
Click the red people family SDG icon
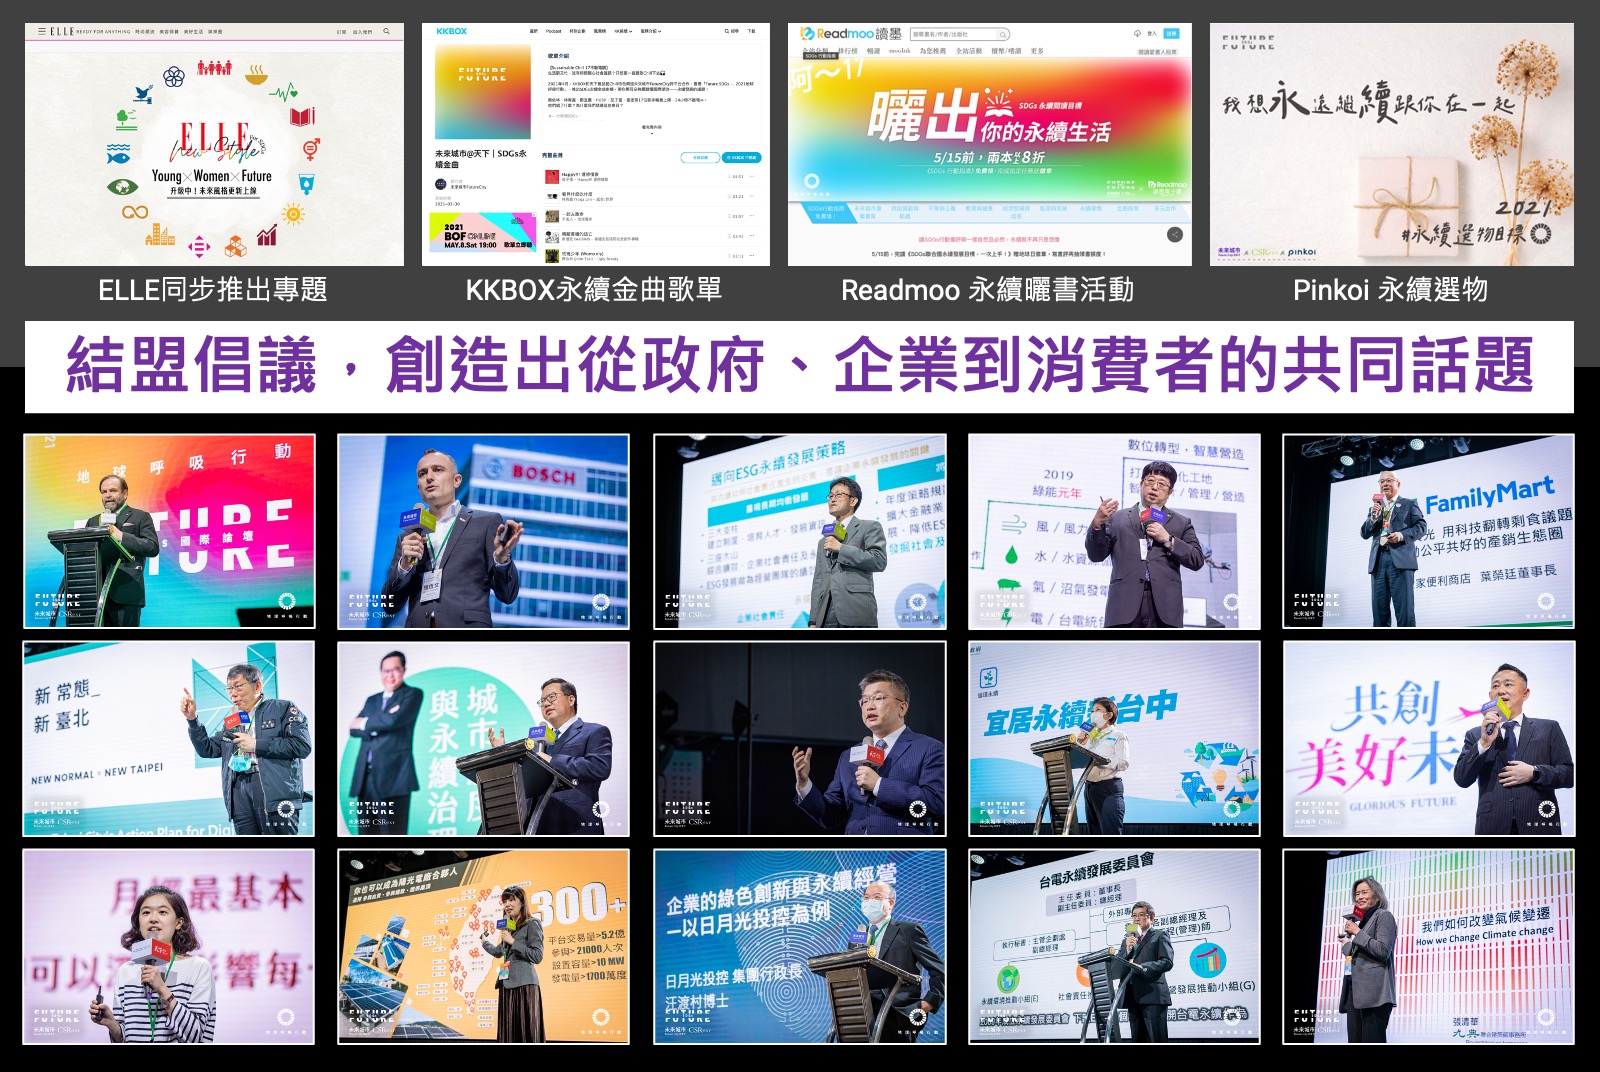click(214, 67)
